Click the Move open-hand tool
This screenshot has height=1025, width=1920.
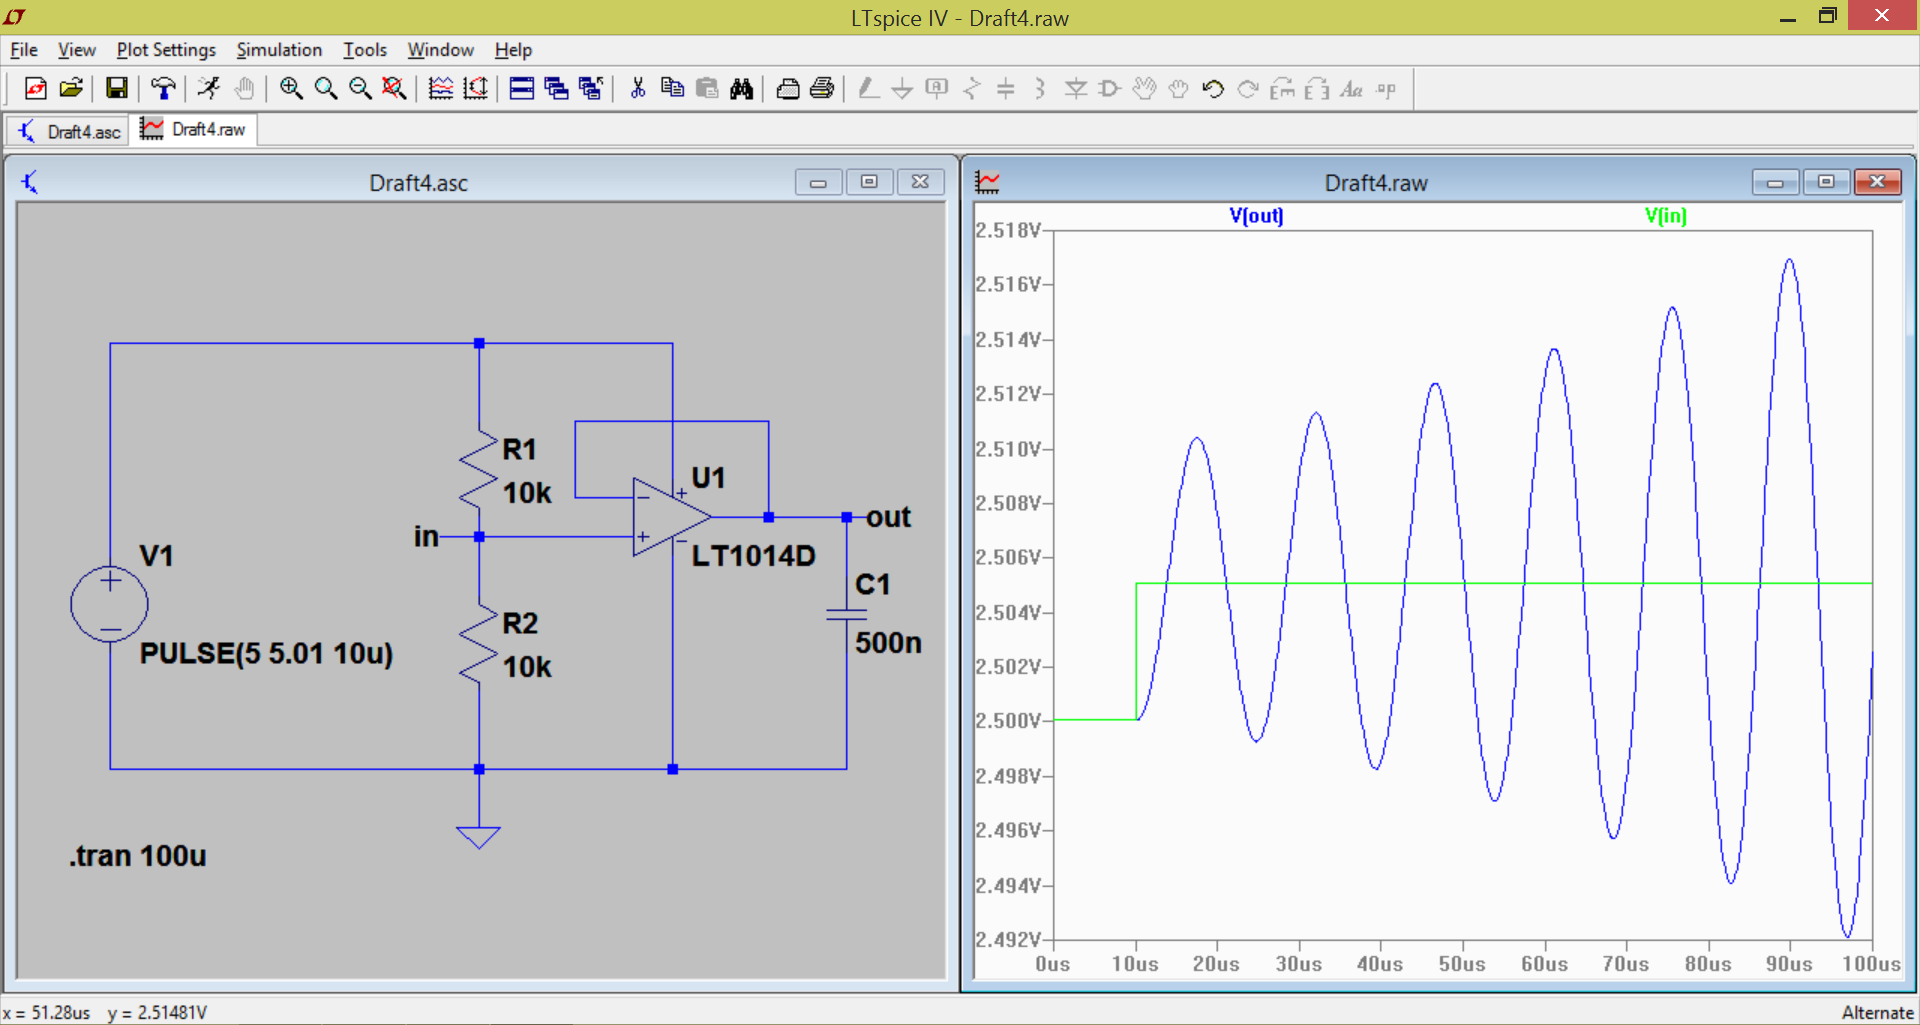click(1145, 89)
